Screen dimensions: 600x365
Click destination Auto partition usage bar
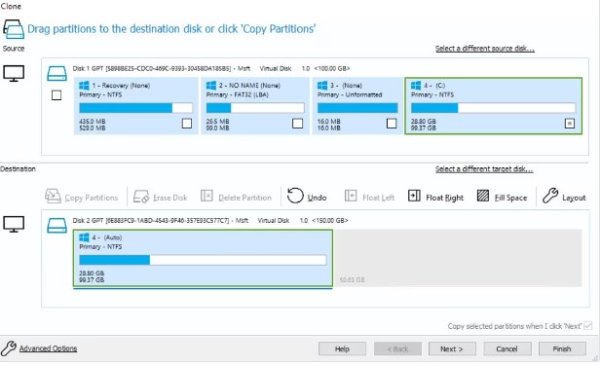pos(203,260)
